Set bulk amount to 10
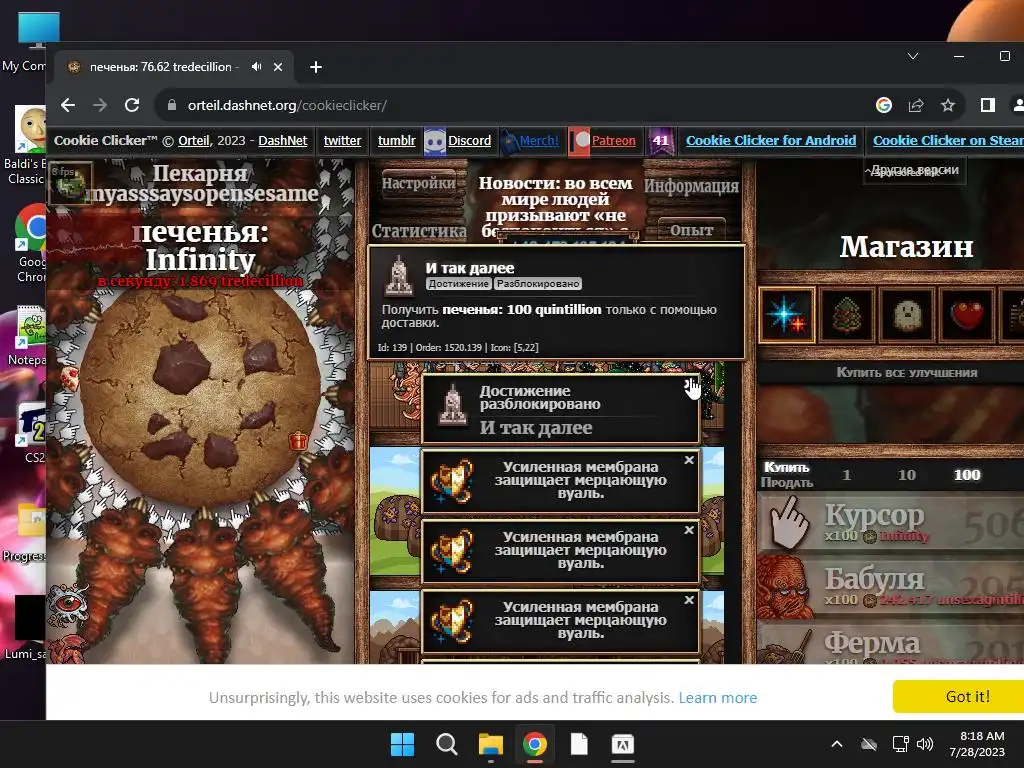 coord(906,475)
